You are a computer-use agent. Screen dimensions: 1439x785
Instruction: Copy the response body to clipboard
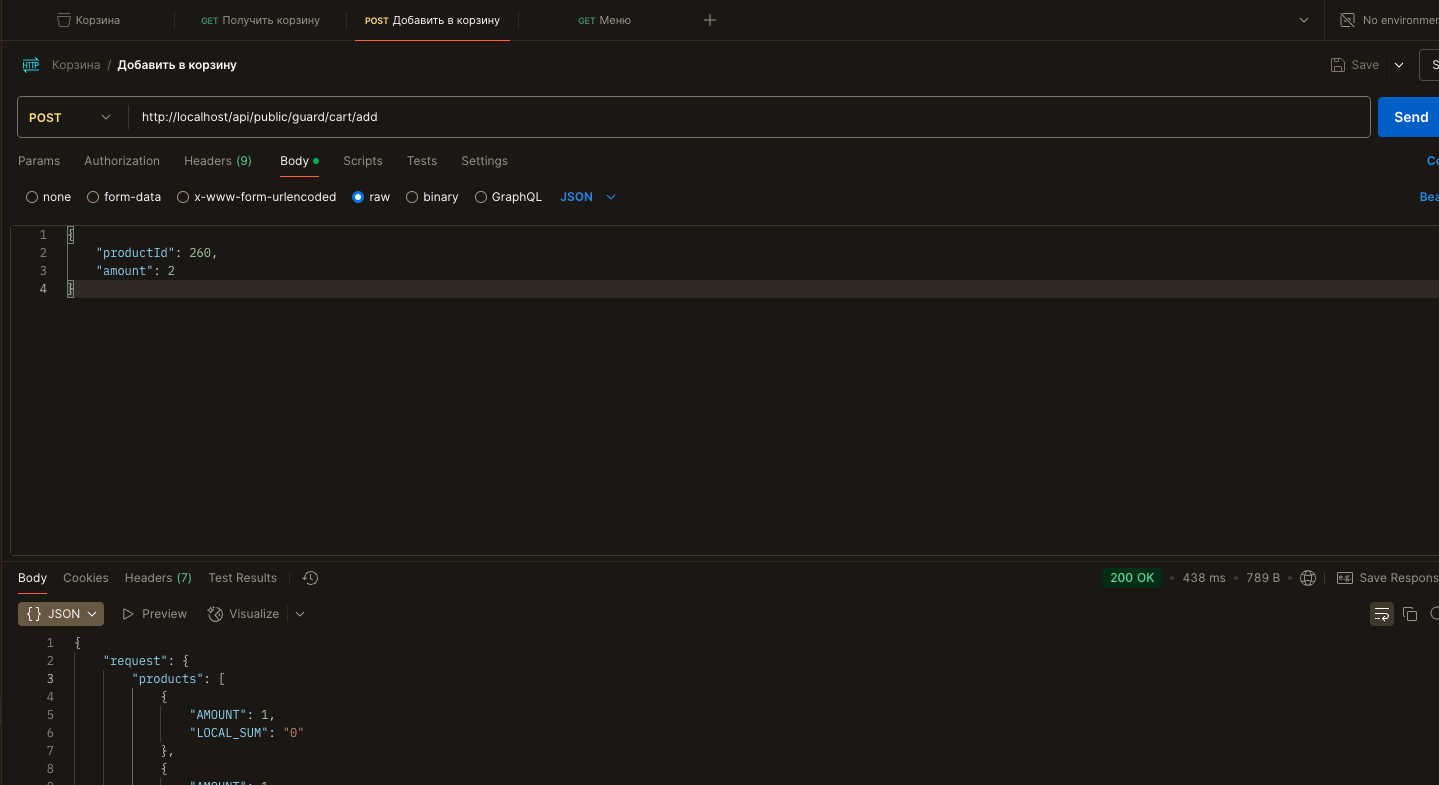pyautogui.click(x=1410, y=614)
